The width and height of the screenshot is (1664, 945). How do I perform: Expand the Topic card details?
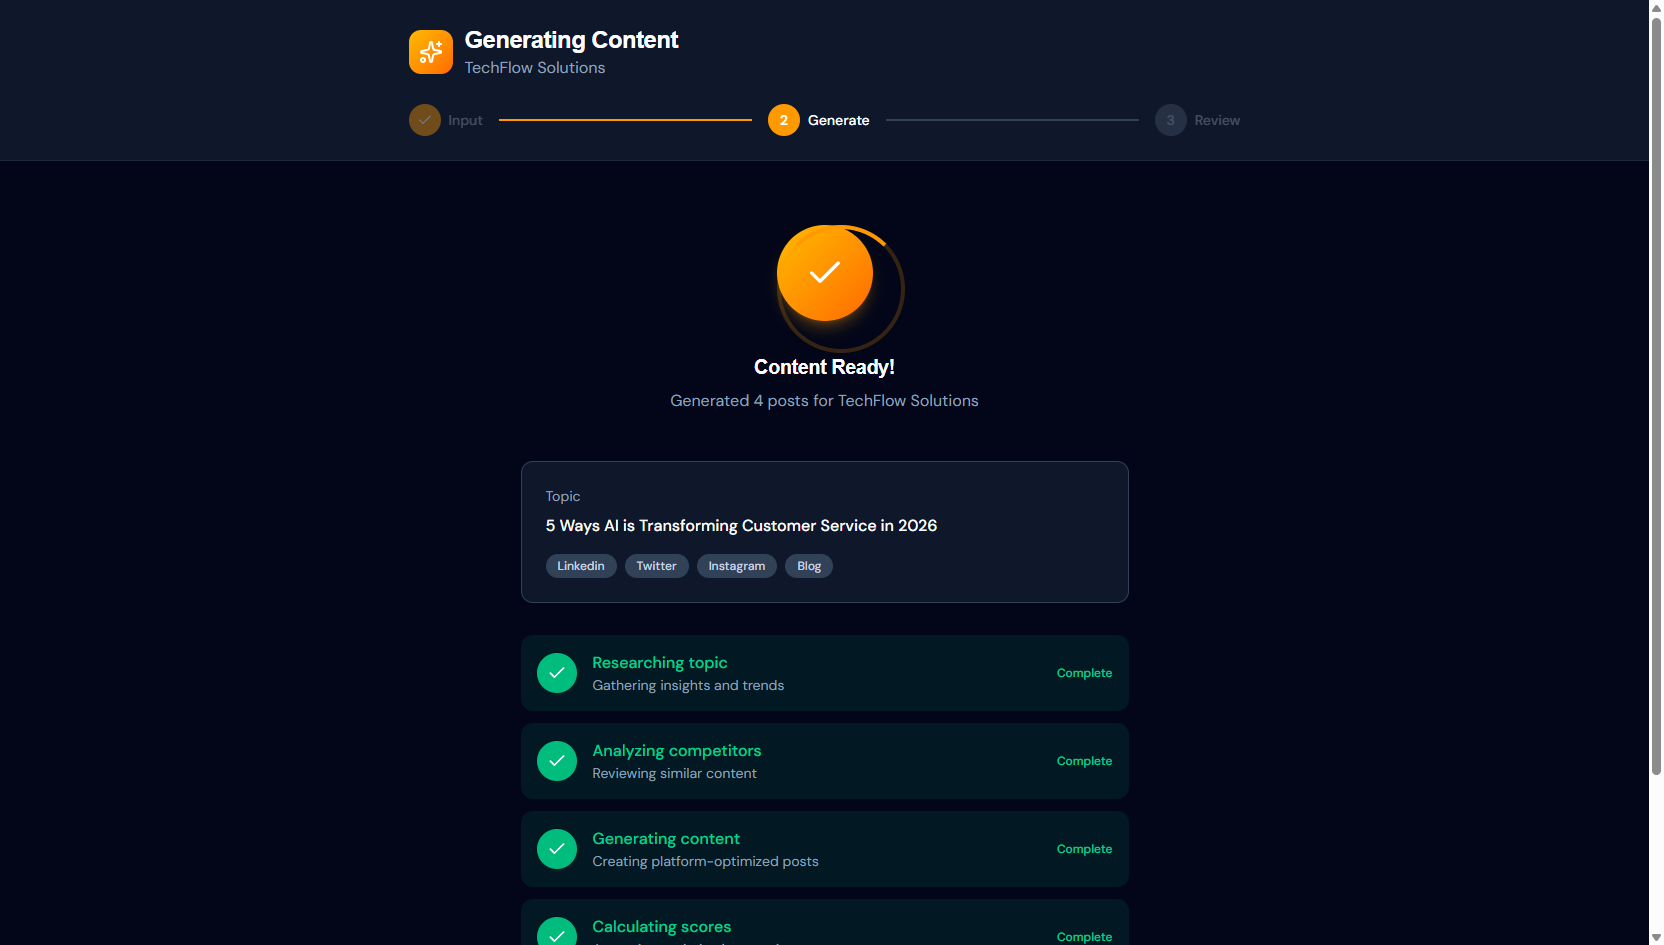(824, 532)
